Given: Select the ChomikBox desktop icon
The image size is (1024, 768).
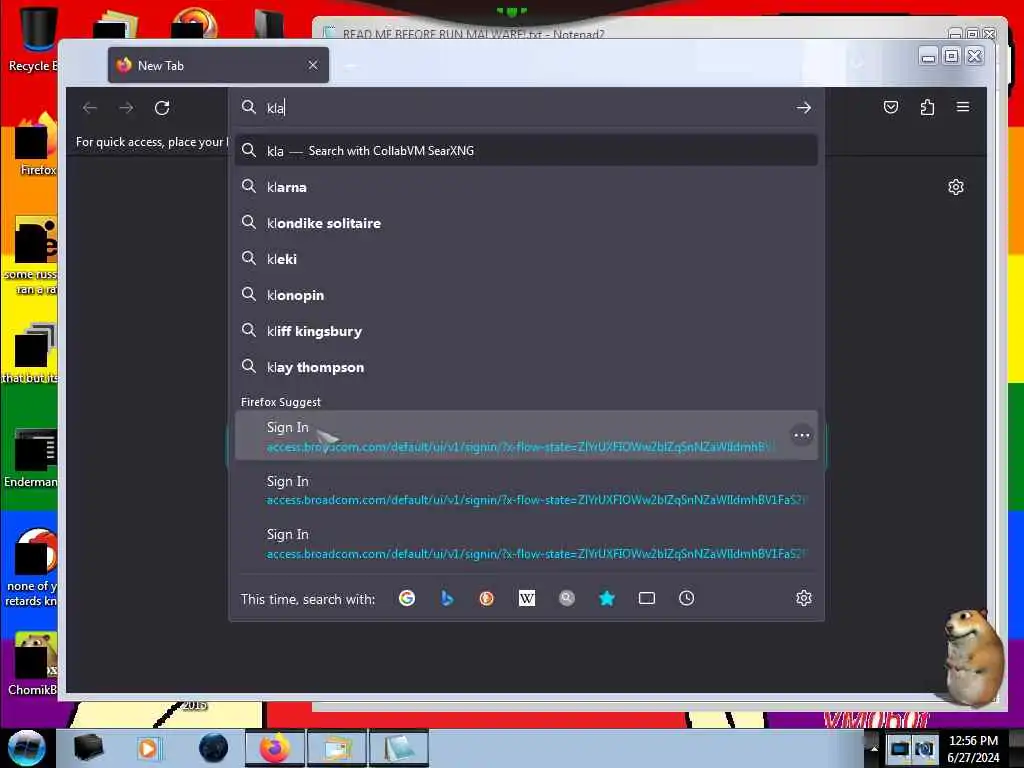Looking at the screenshot, I should 33,664.
